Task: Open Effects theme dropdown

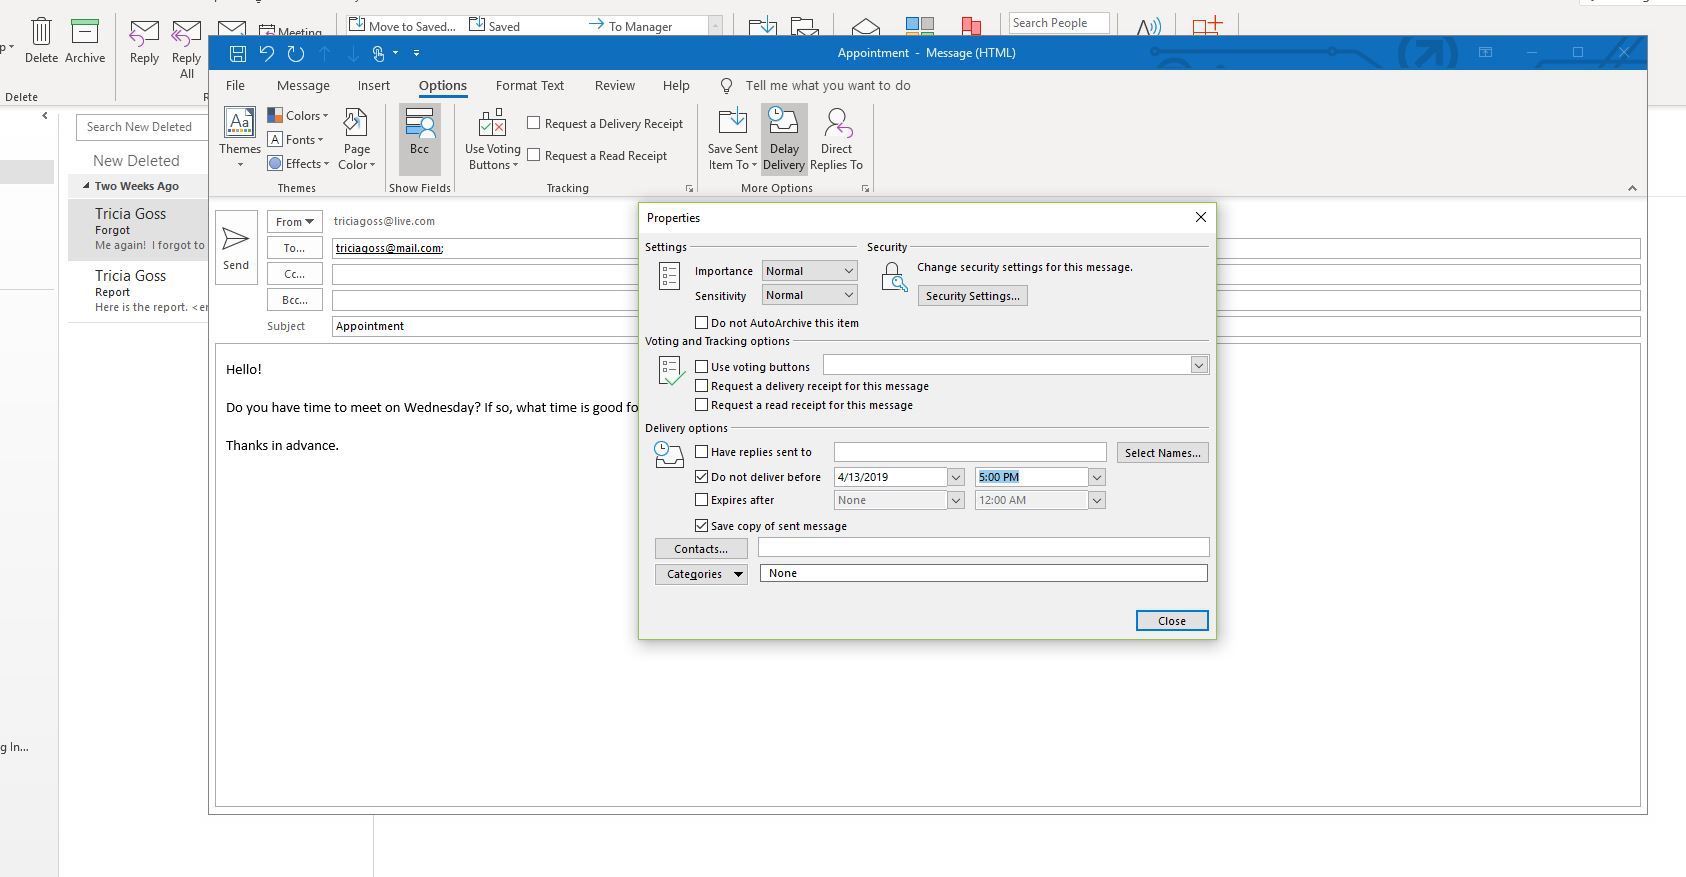Action: point(298,163)
